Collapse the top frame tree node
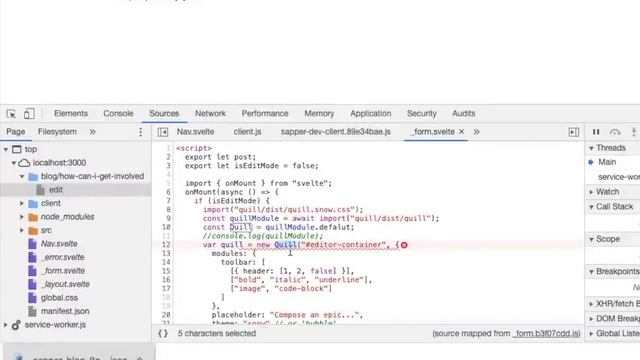This screenshot has height=360, width=640. [6, 149]
